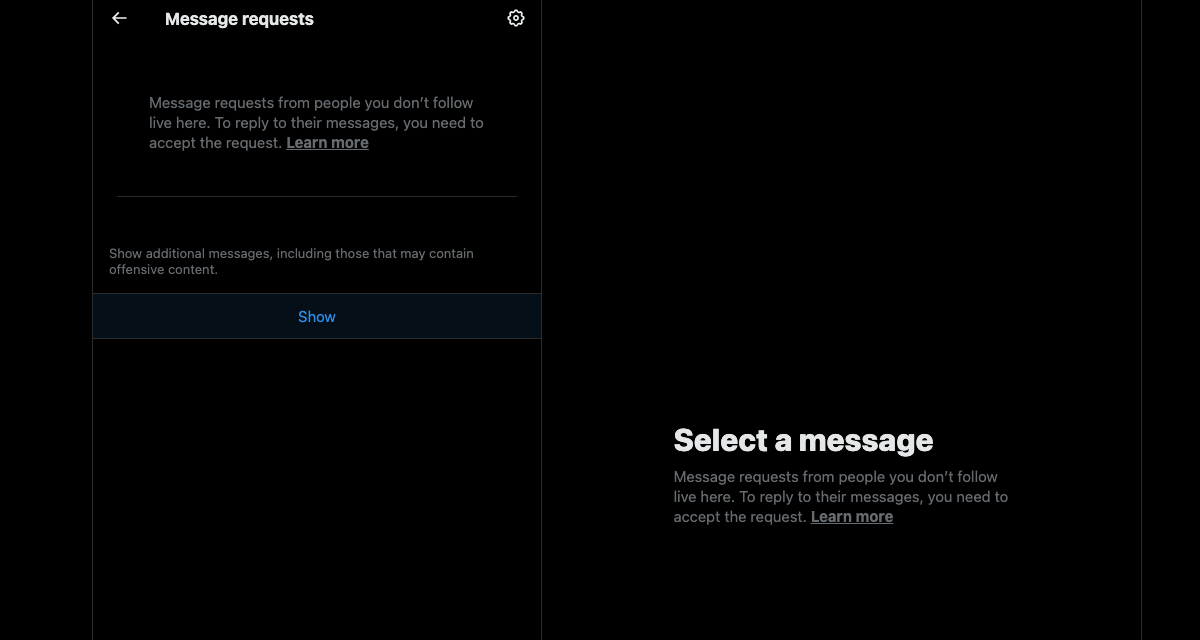Click the message requests description text

click(x=316, y=122)
